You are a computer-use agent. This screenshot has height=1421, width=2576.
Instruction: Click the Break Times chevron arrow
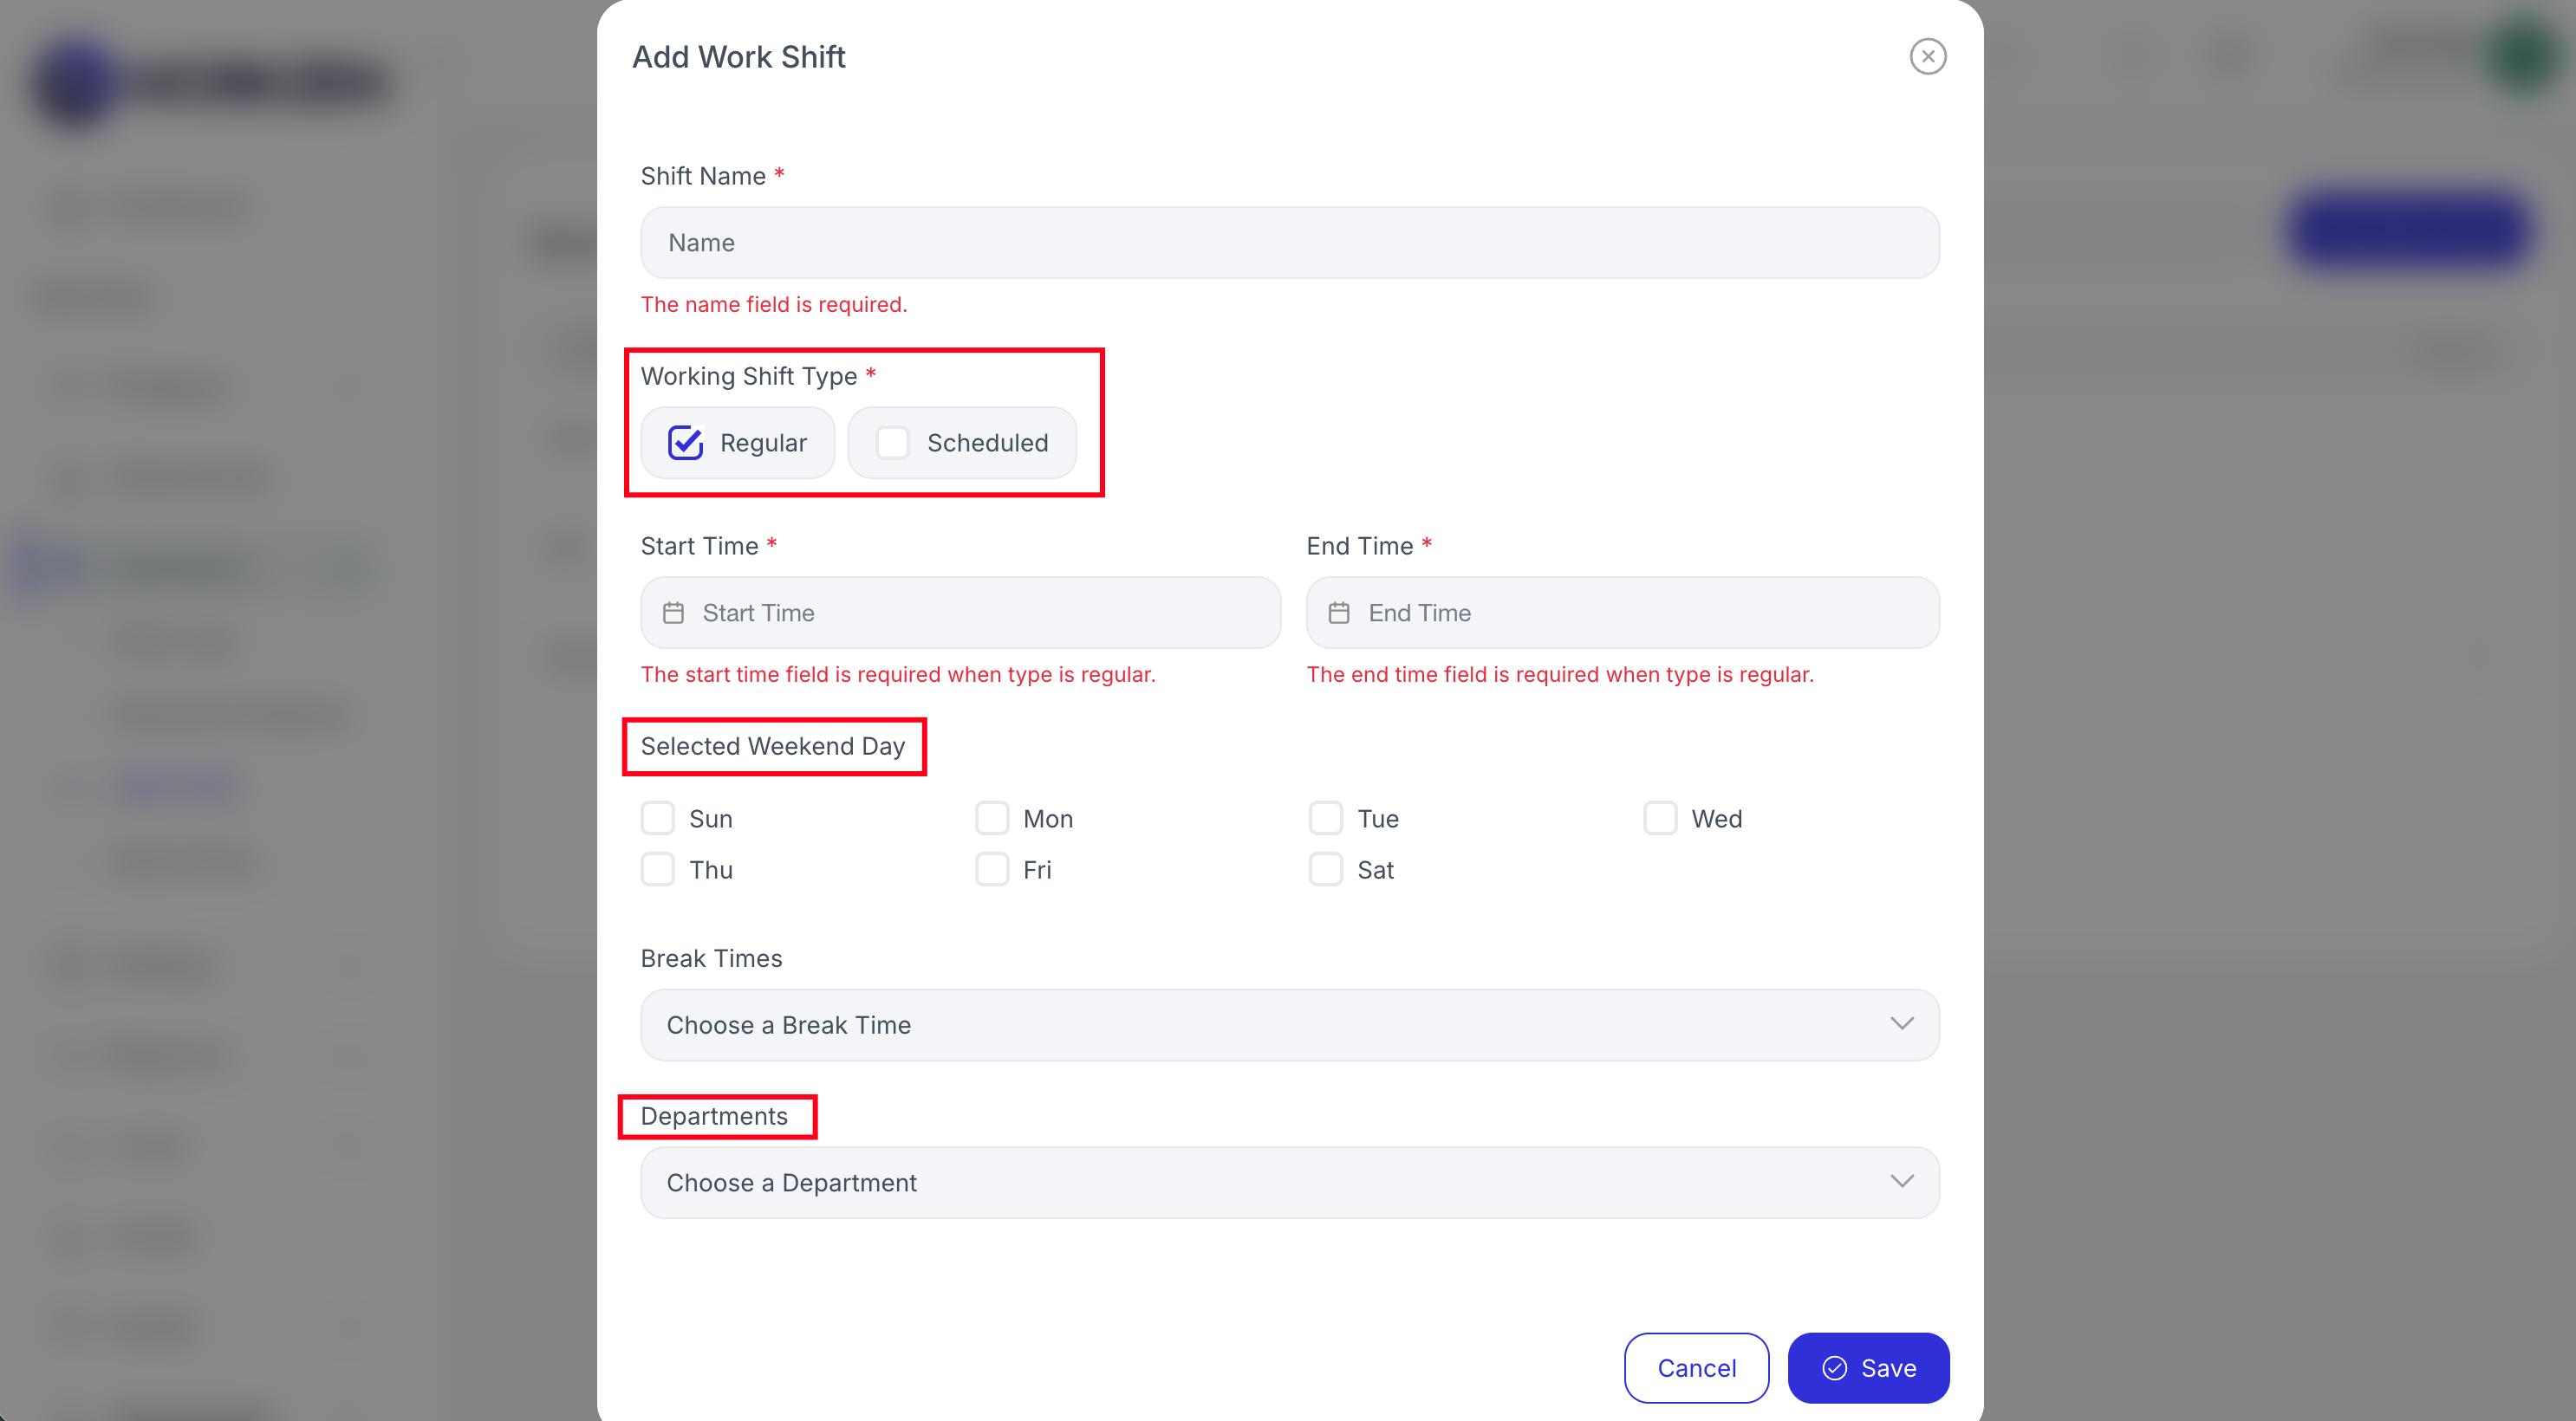coord(1901,1024)
